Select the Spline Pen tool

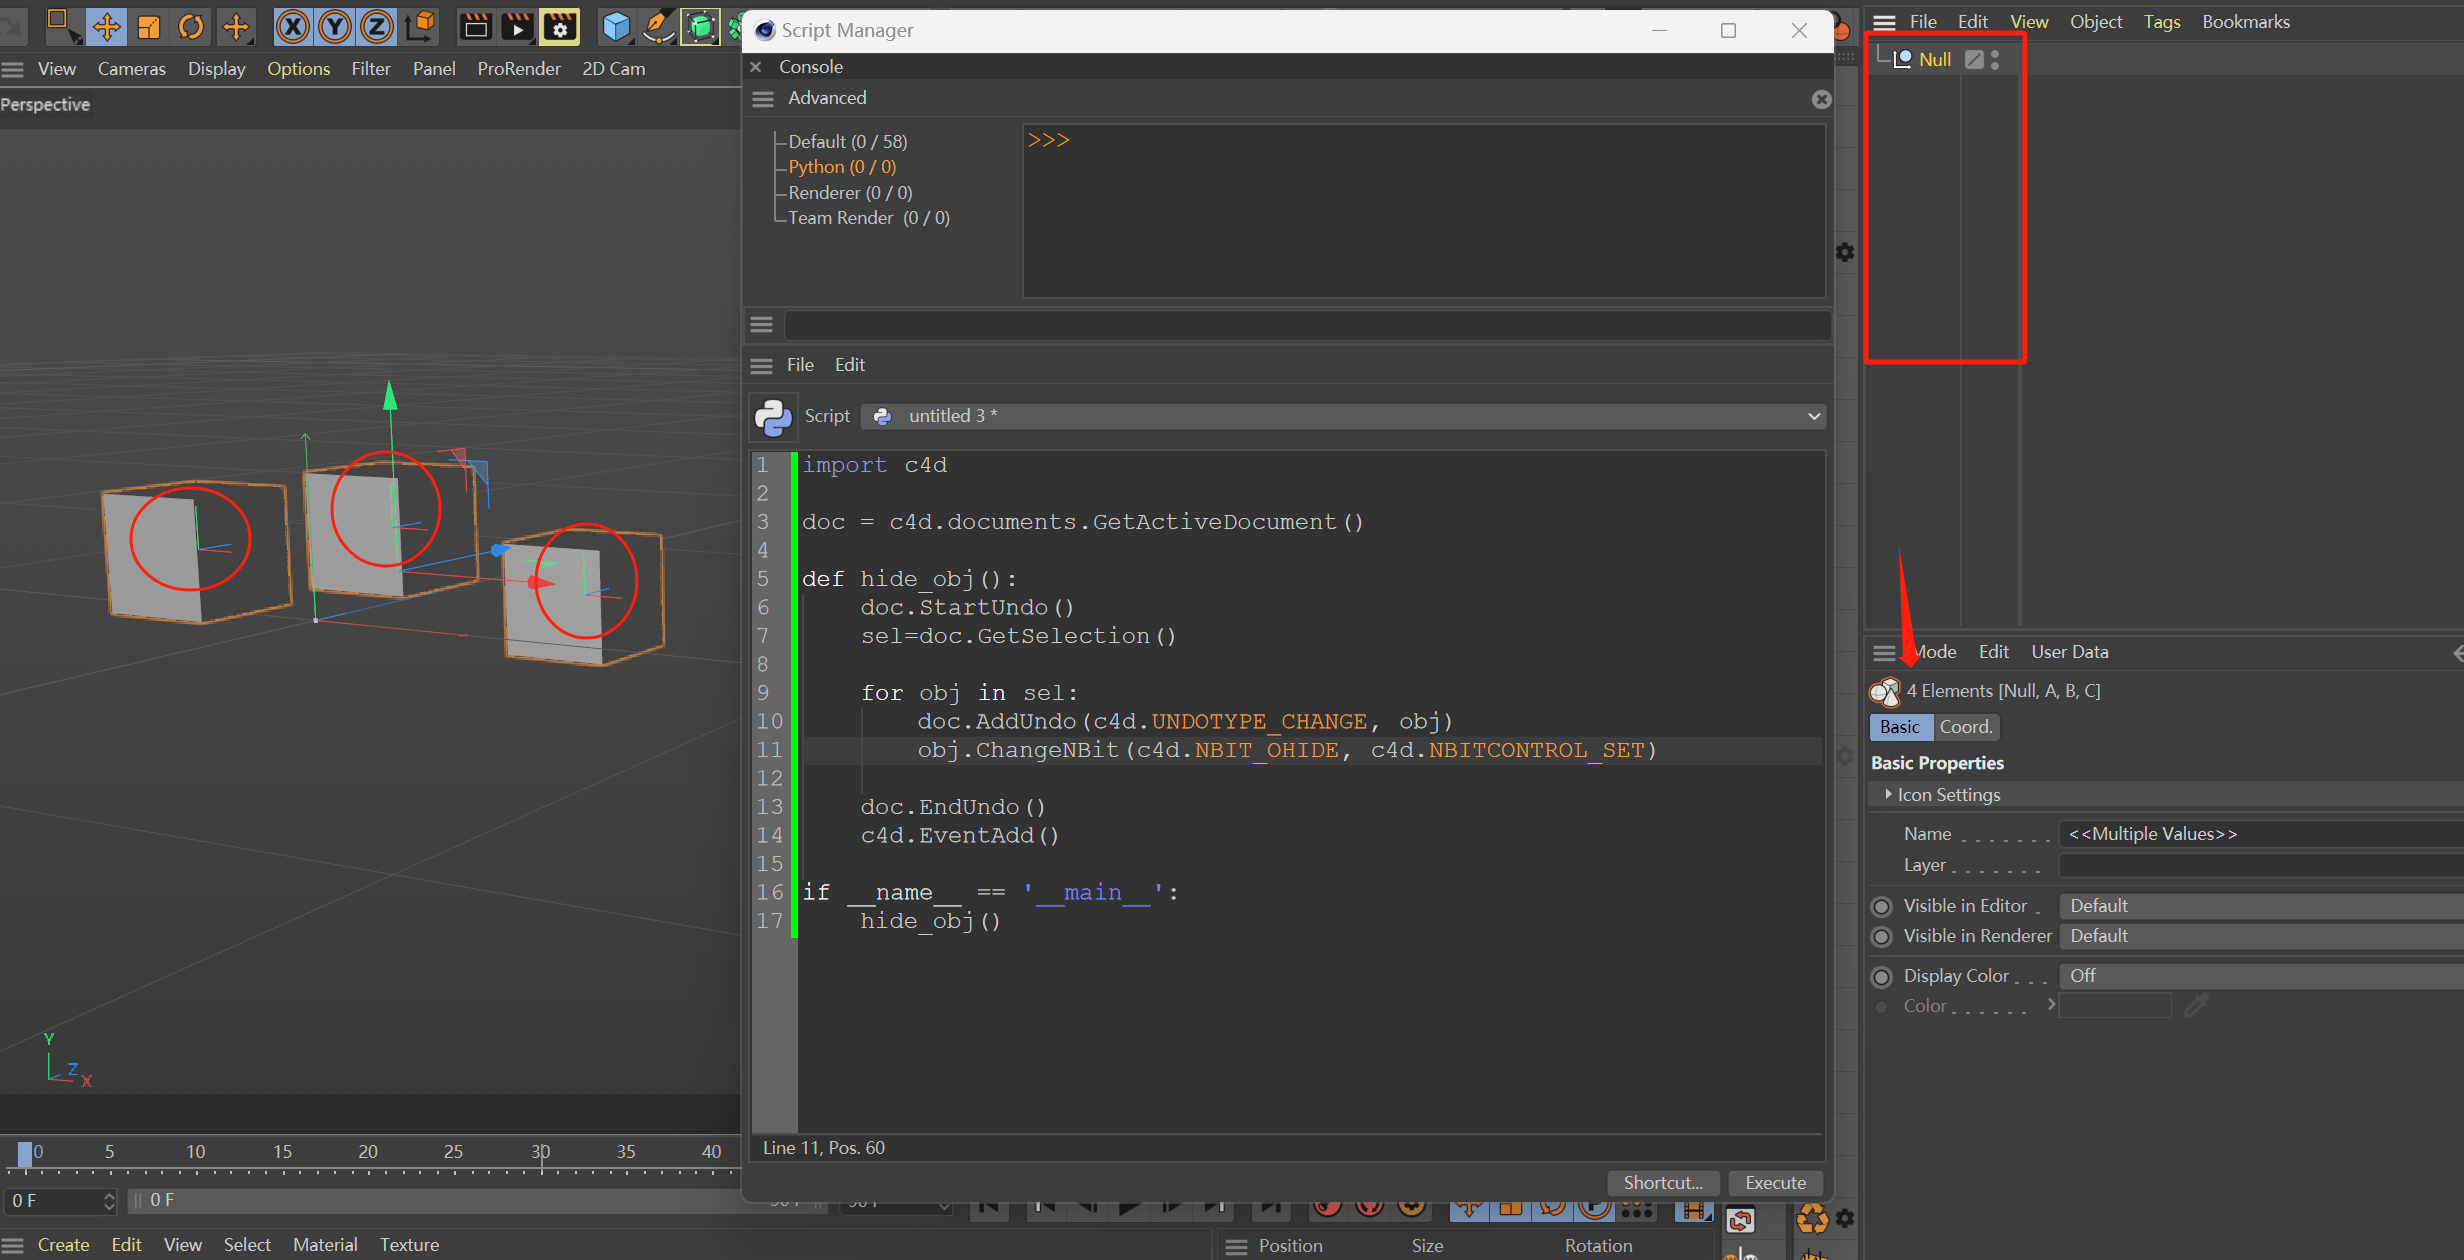[x=658, y=26]
